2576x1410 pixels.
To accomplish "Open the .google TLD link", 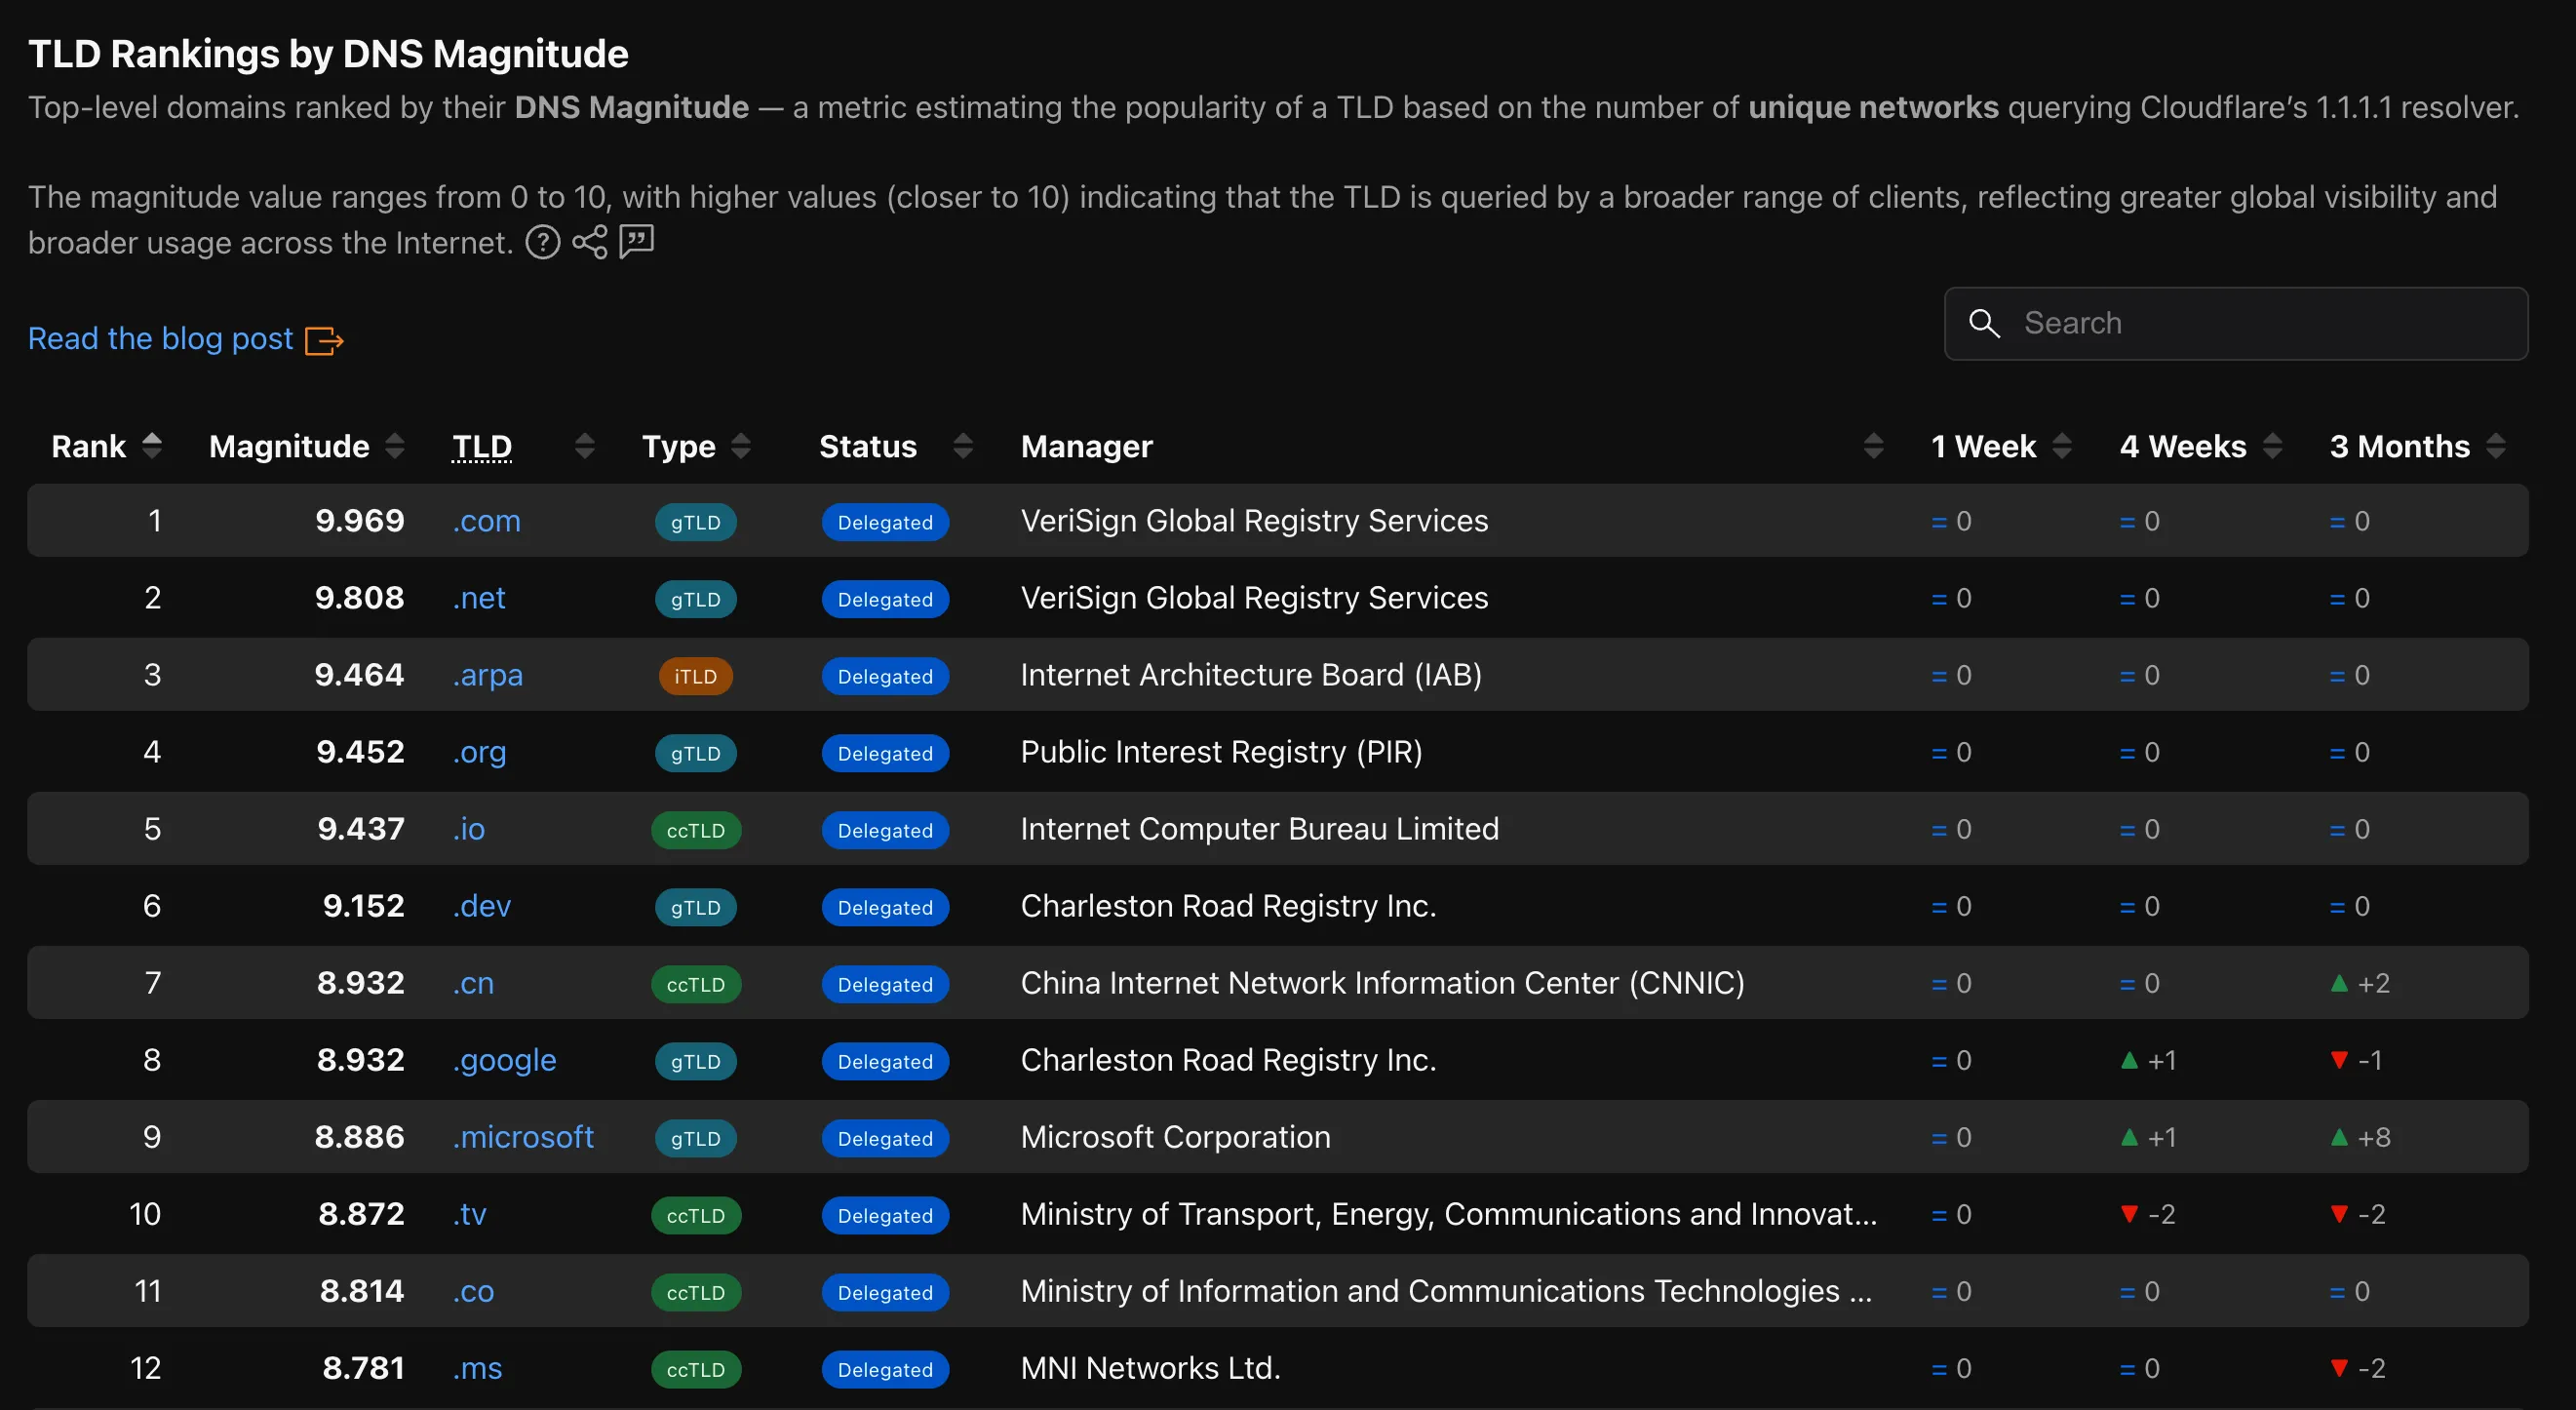I will pyautogui.click(x=504, y=1060).
